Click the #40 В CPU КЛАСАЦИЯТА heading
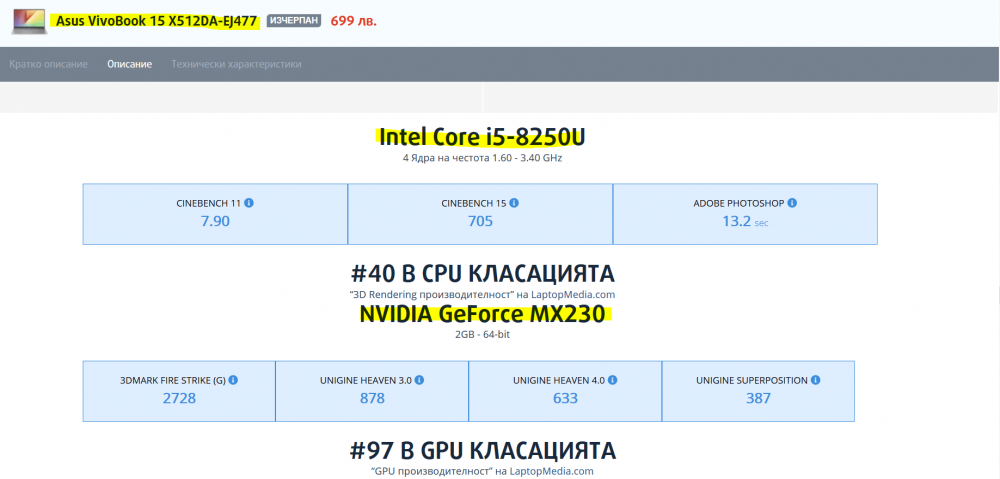The image size is (1000, 479). click(483, 274)
